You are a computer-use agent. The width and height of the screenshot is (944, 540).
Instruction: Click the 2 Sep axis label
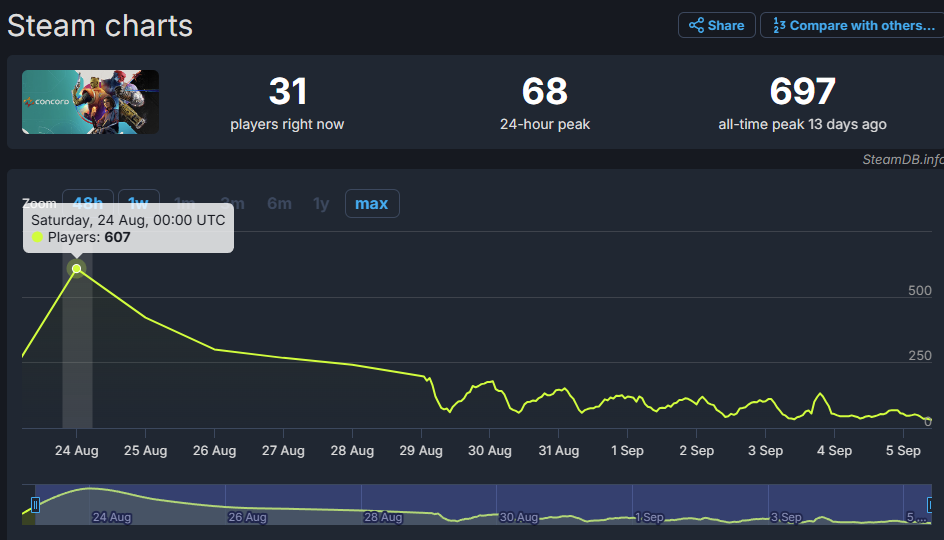pyautogui.click(x=697, y=450)
